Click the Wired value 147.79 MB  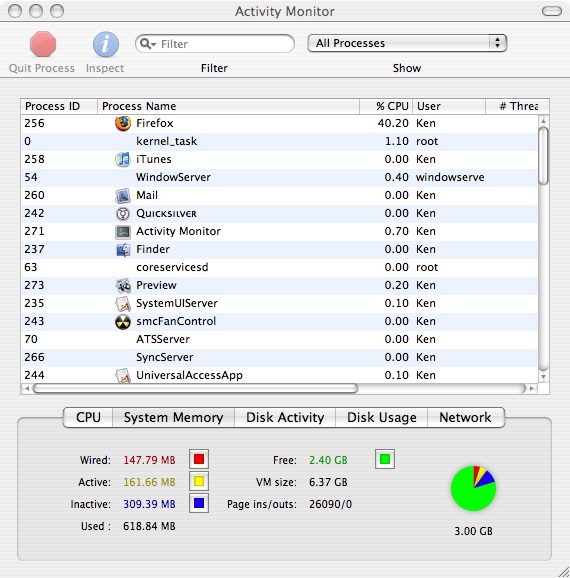149,460
